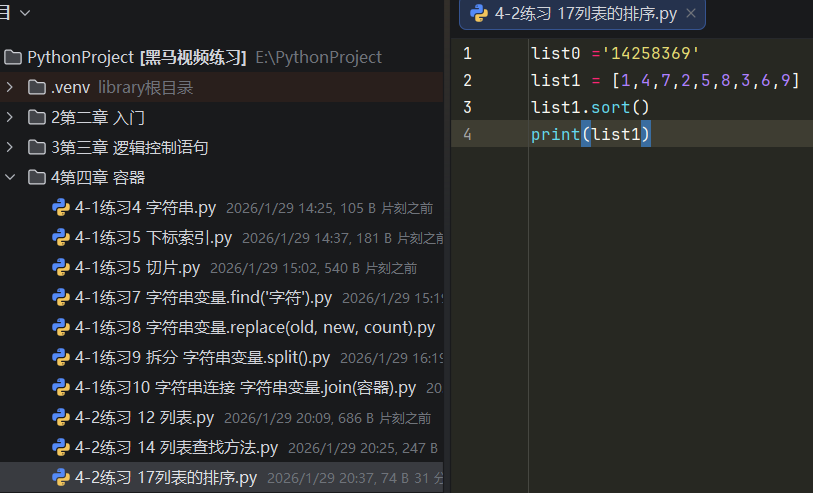The image size is (813, 493).
Task: Click the 4第四章 容器 folder icon
Action: coord(36,177)
